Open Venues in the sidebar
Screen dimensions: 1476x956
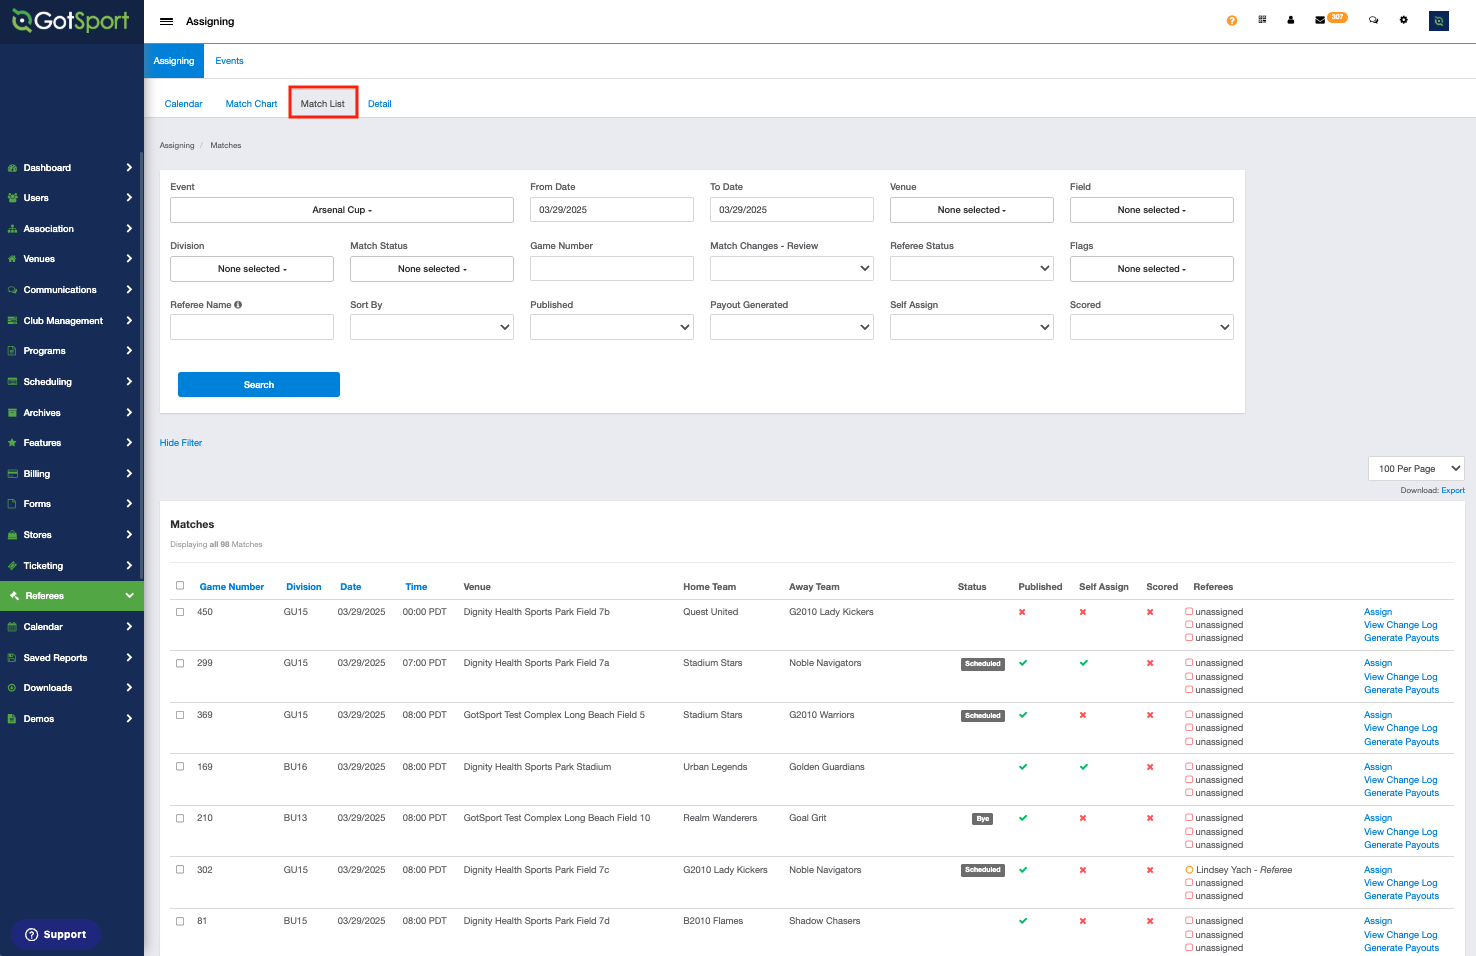tap(72, 259)
